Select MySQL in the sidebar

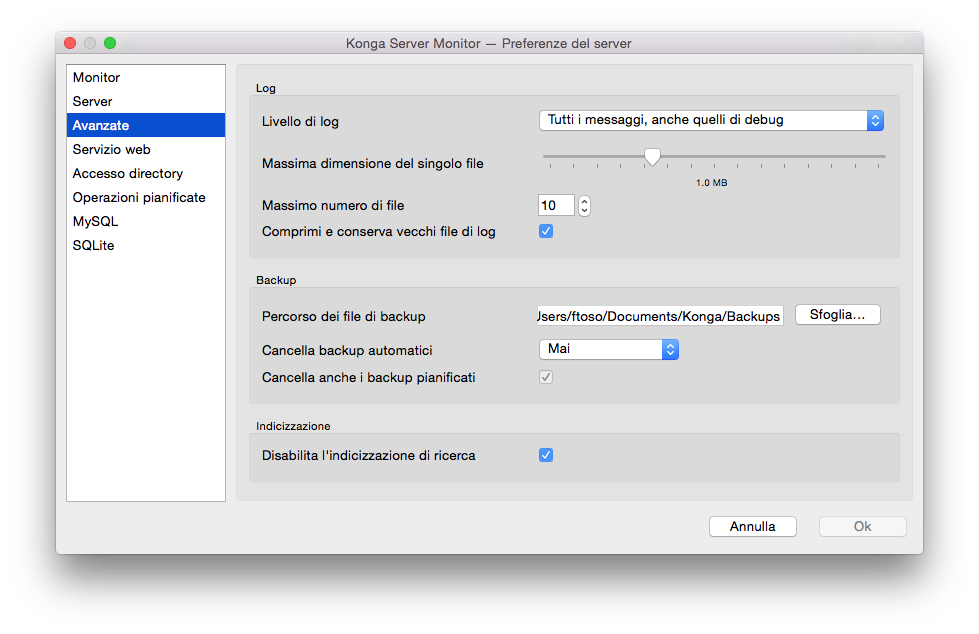[145, 221]
